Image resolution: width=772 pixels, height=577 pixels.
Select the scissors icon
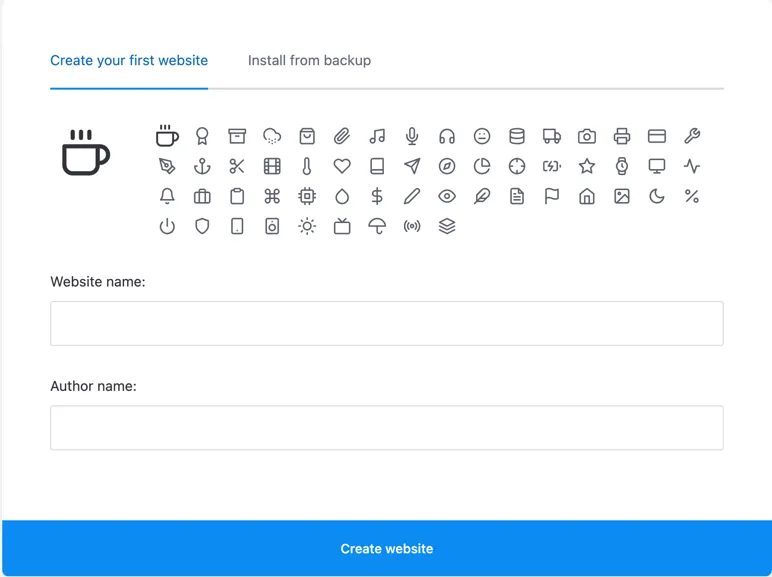(237, 166)
